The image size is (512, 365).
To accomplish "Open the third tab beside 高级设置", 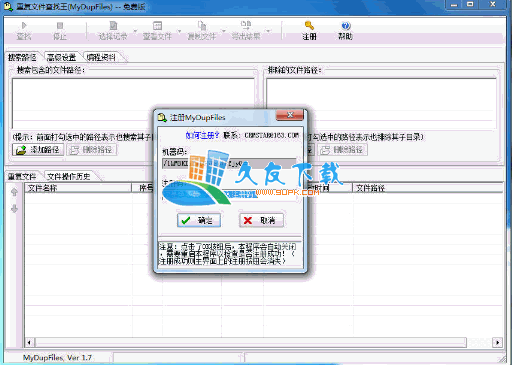I will (x=101, y=57).
